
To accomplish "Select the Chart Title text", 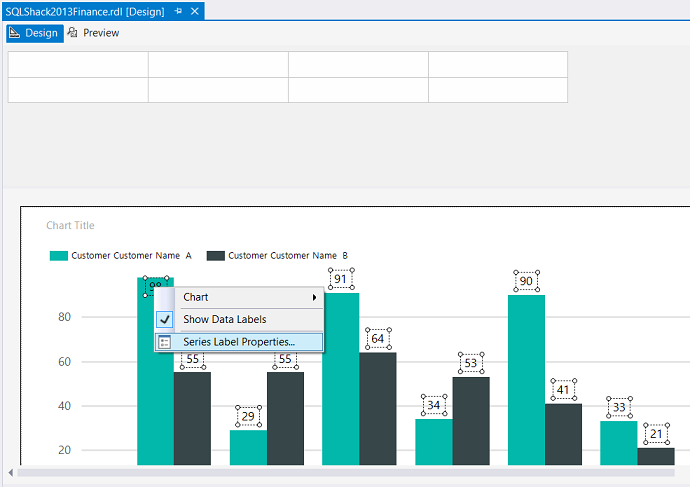I will (x=70, y=226).
